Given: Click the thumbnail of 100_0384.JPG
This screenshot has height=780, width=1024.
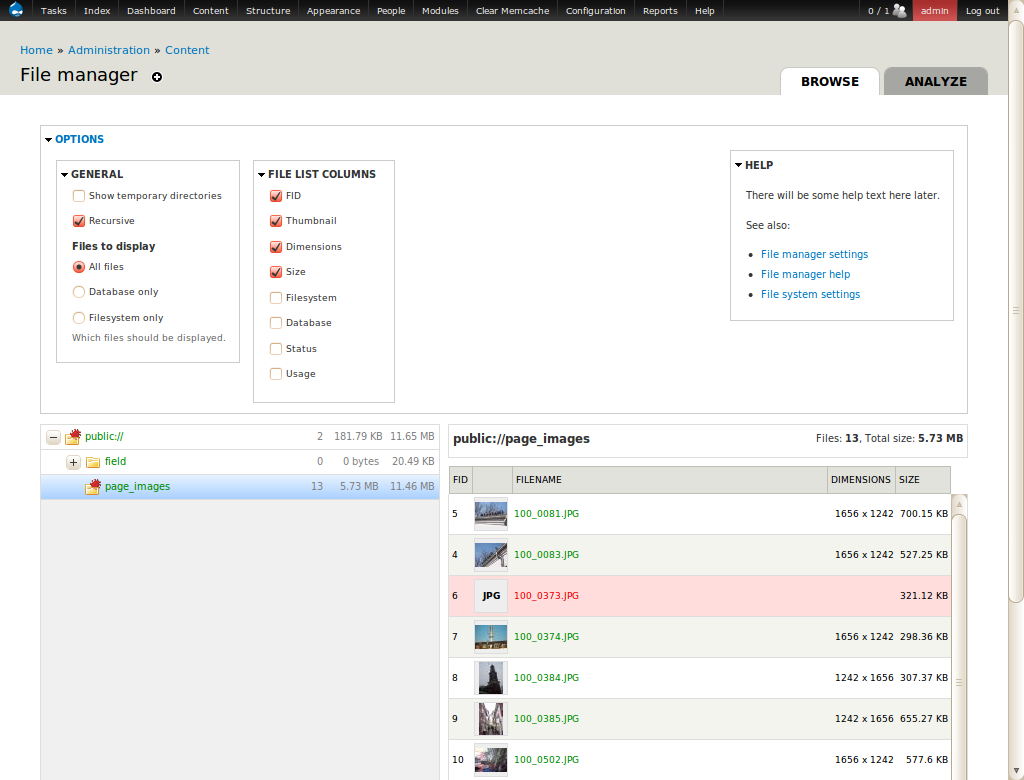Looking at the screenshot, I should point(490,677).
